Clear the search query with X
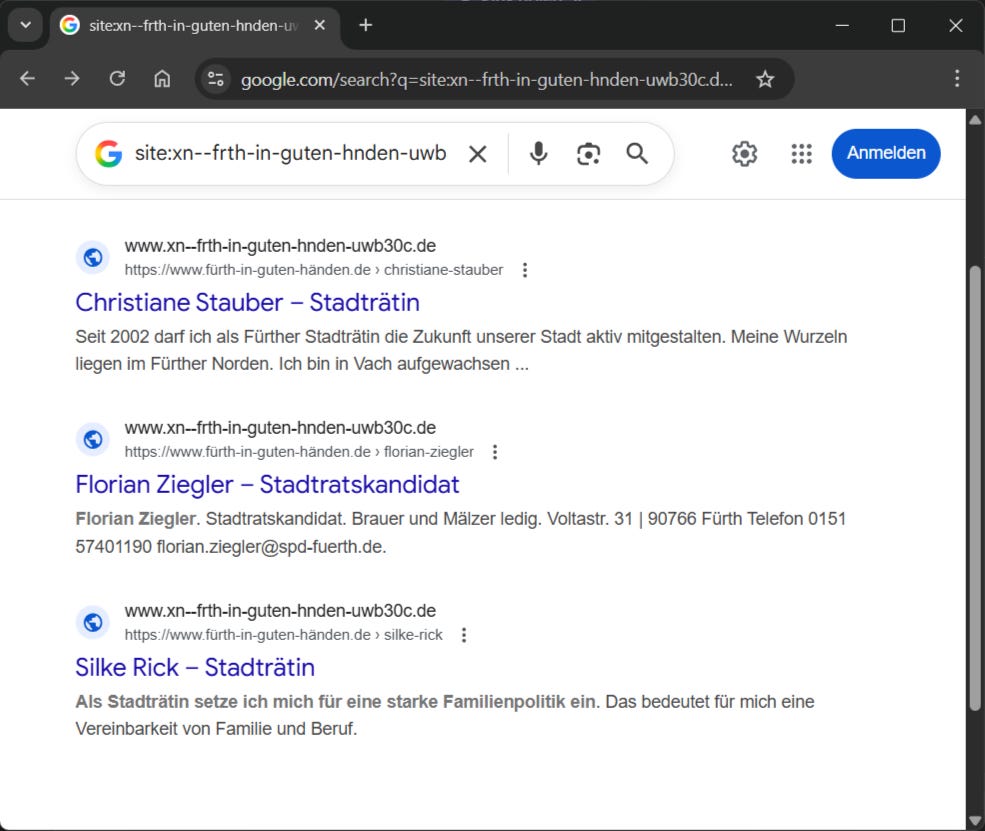 pyautogui.click(x=477, y=154)
